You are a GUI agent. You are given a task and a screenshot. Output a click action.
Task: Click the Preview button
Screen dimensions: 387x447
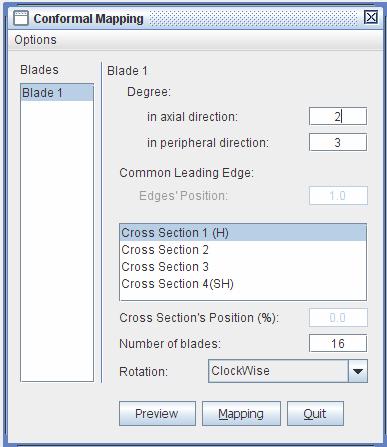(x=157, y=414)
